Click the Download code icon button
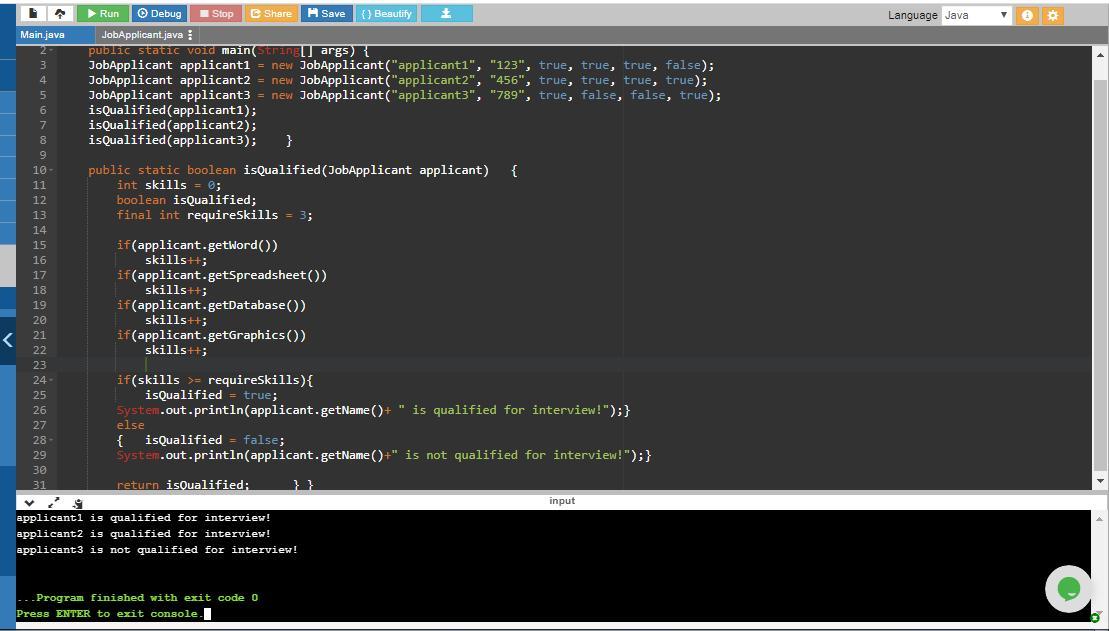 click(446, 14)
